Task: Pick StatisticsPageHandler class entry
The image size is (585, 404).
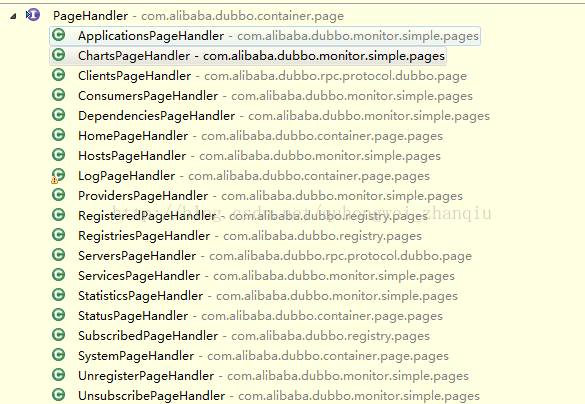Action: tap(268, 296)
